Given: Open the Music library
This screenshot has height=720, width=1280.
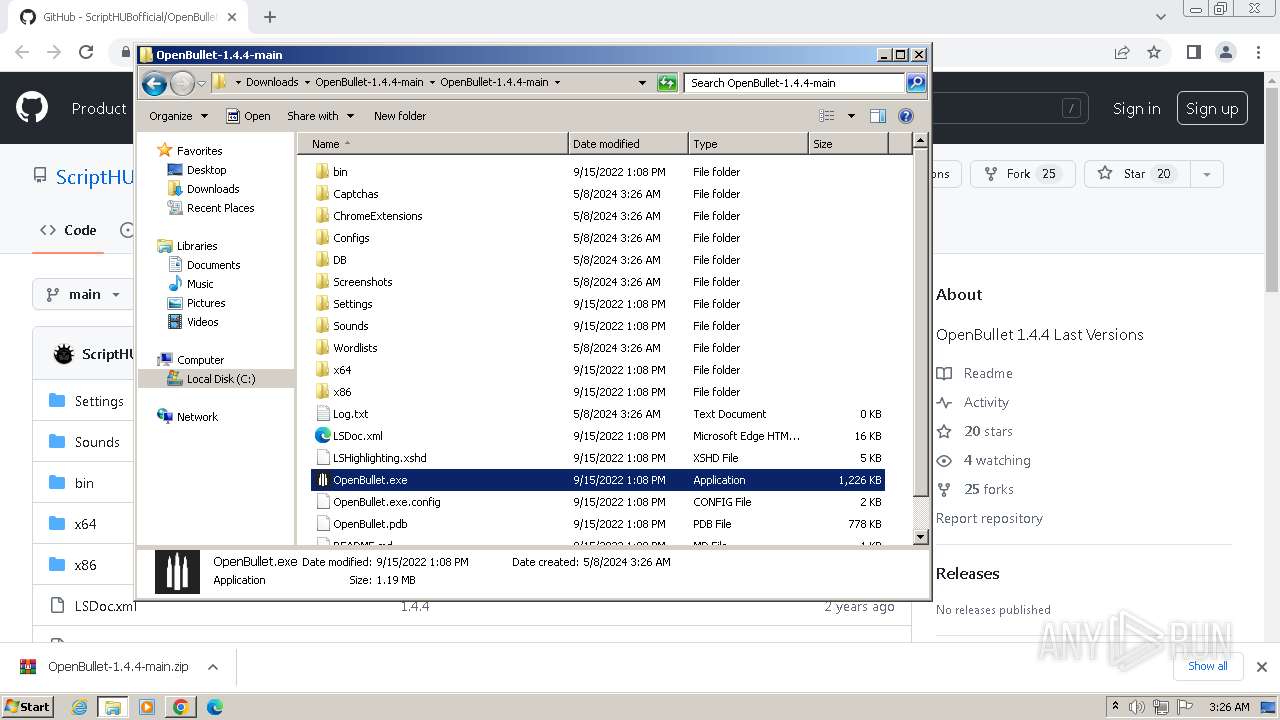Looking at the screenshot, I should pyautogui.click(x=200, y=284).
